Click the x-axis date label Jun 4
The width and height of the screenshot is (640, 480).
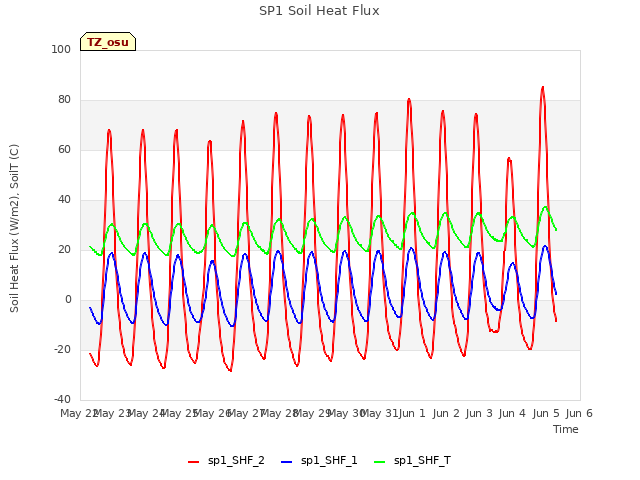[x=512, y=413]
